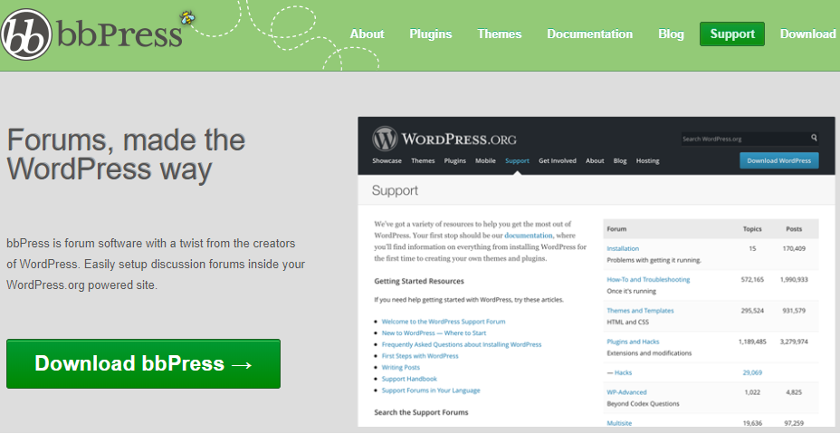The image size is (840, 434).
Task: Select Mobile in WordPress.org nav
Action: [x=485, y=161]
